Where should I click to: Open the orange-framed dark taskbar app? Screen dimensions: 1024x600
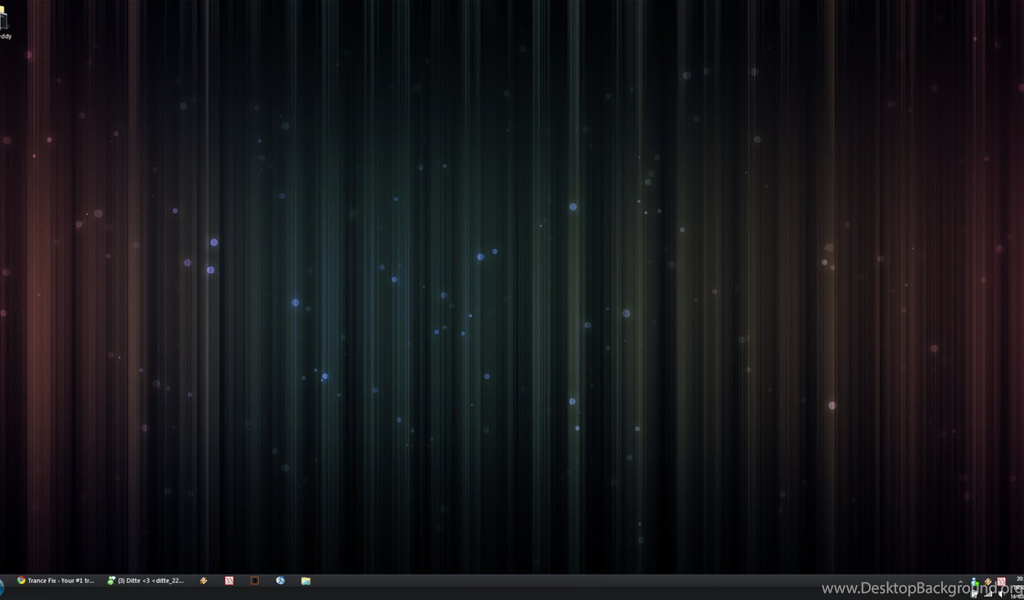point(255,580)
